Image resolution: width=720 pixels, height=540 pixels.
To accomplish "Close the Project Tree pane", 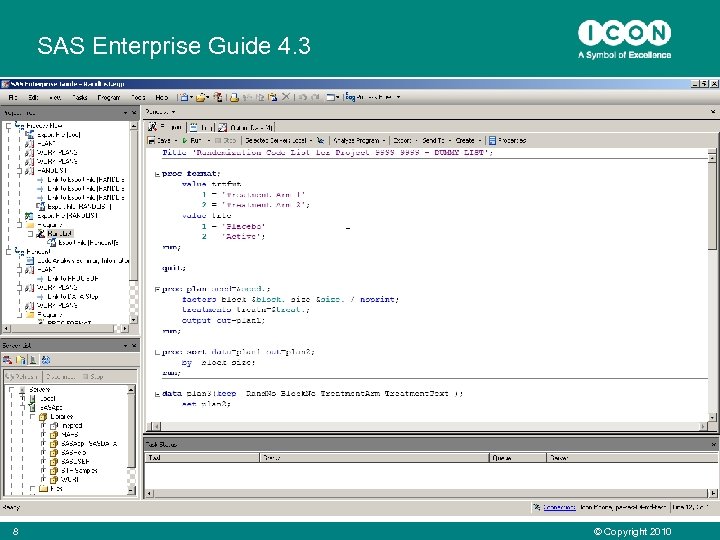I will 134,112.
